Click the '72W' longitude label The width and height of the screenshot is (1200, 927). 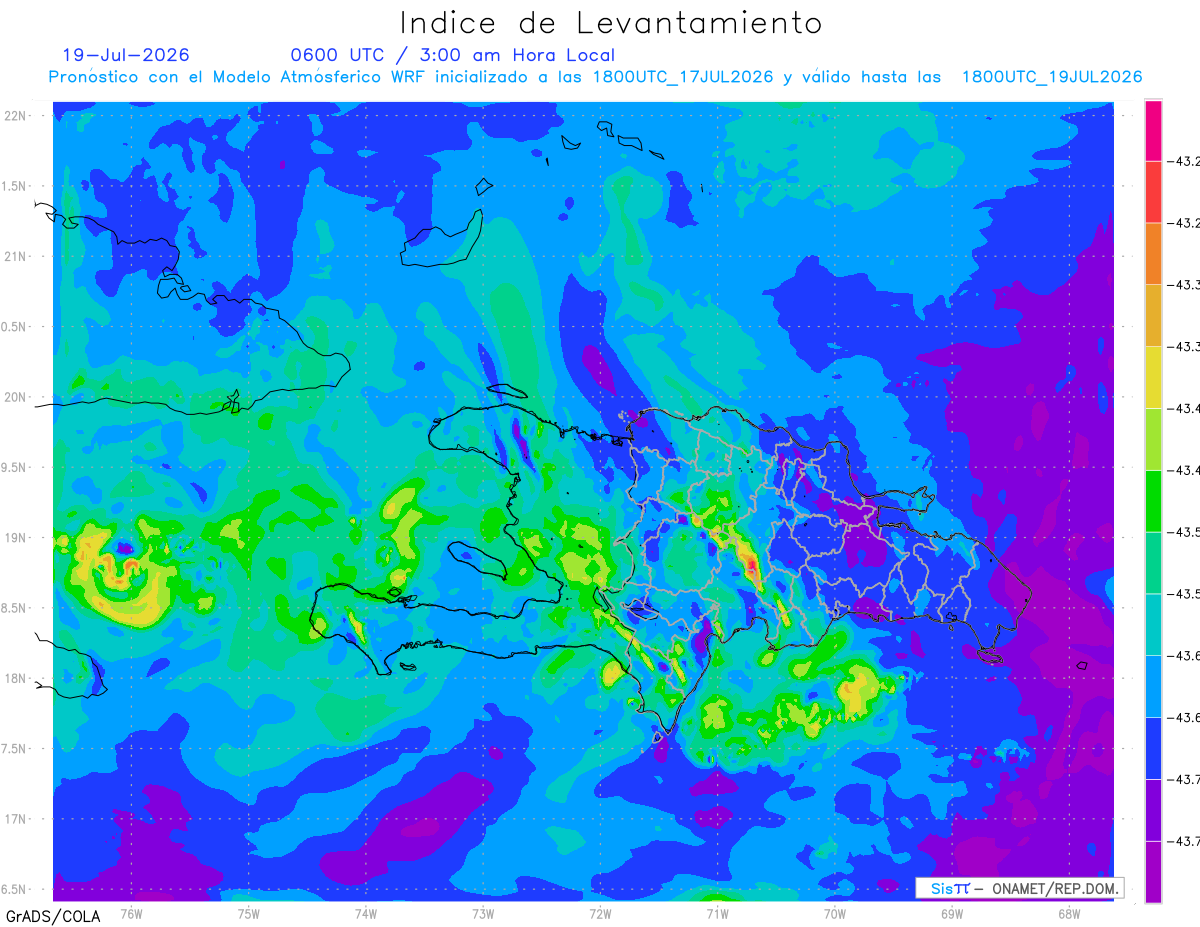[x=600, y=914]
